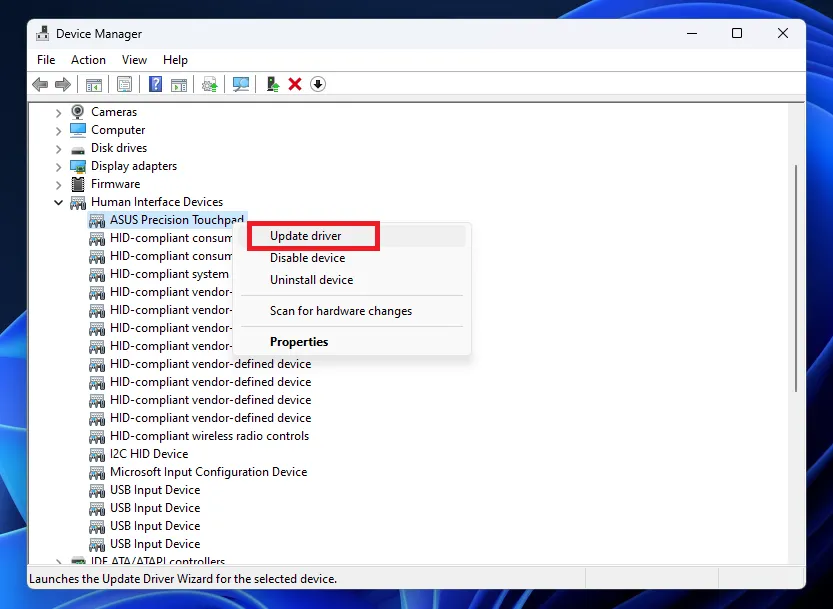Viewport: 833px width, 609px height.
Task: Choose Scan for hardware changes in context menu
Action: [354, 311]
